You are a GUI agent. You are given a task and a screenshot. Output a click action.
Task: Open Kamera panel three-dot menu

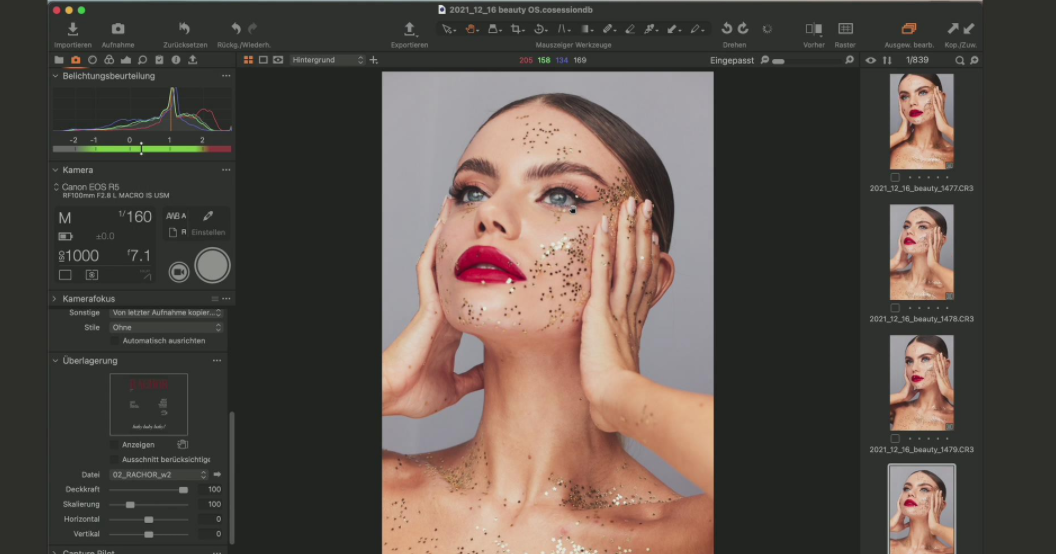point(226,170)
